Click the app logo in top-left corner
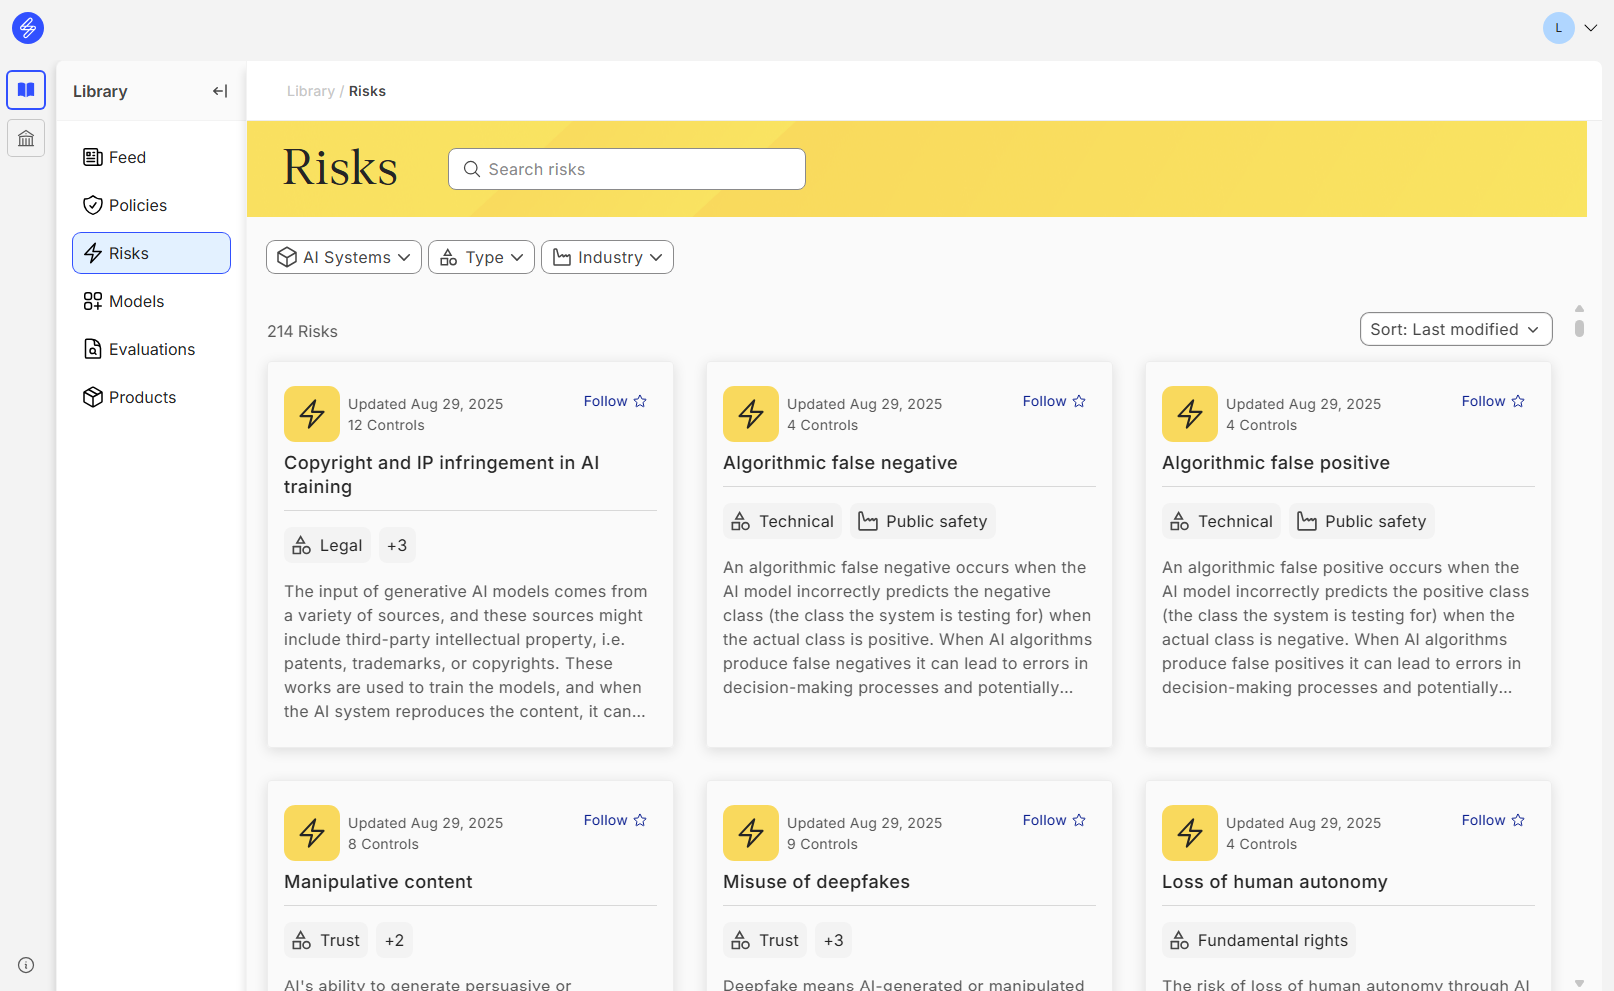Image resolution: width=1614 pixels, height=991 pixels. tap(28, 28)
